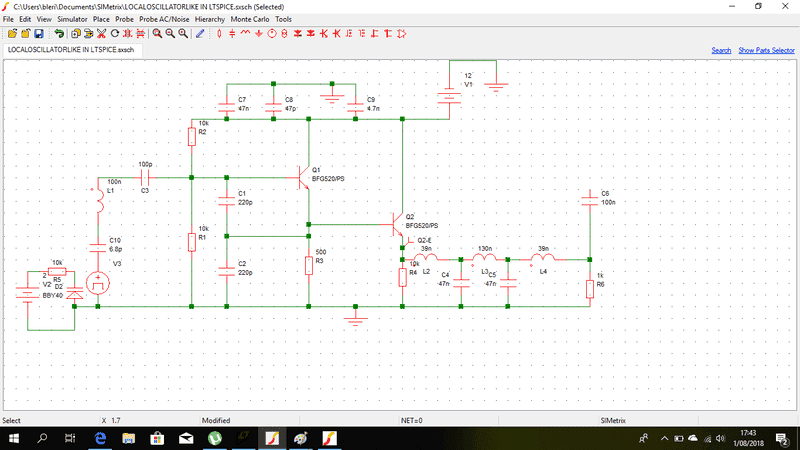Click the Save schematic icon in toolbar
This screenshot has width=800, height=450.
coord(41,33)
